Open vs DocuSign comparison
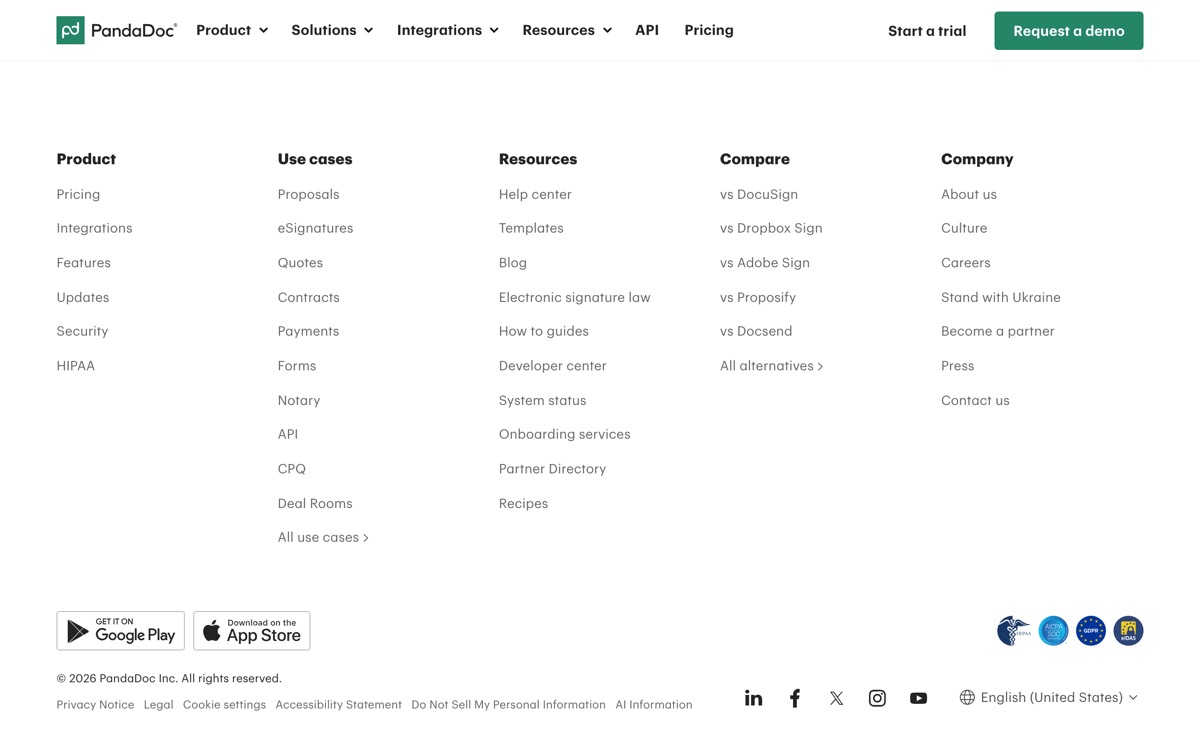This screenshot has width=1200, height=750. point(759,194)
